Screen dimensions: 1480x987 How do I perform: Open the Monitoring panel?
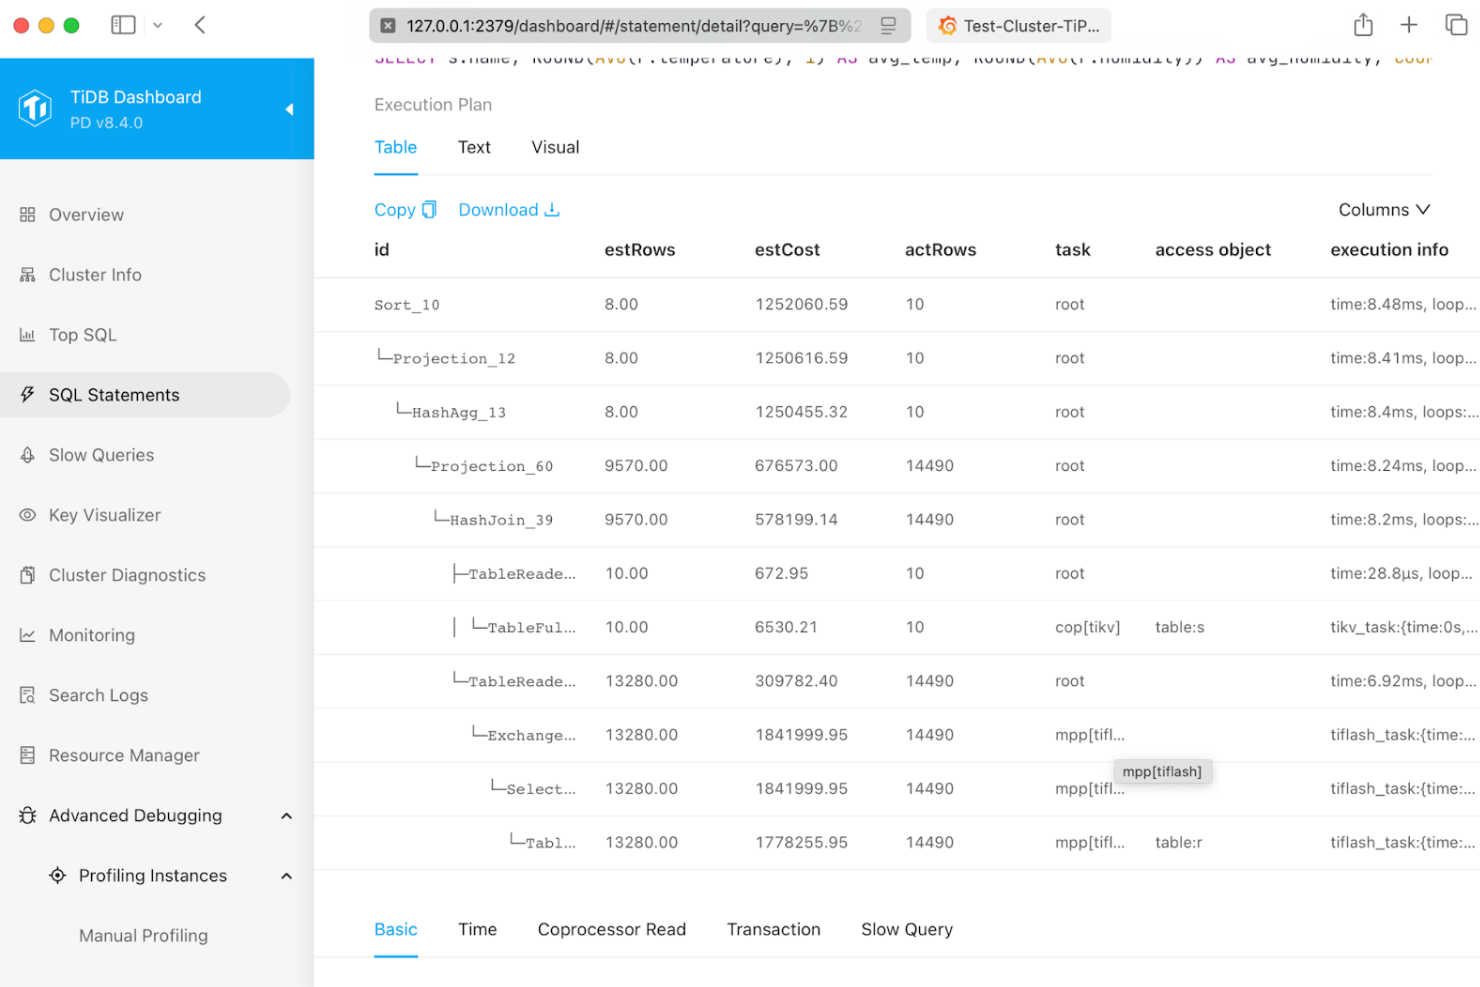point(92,634)
